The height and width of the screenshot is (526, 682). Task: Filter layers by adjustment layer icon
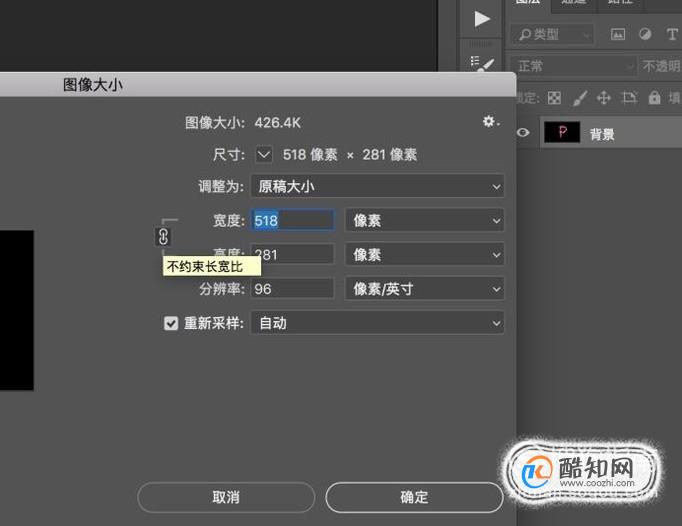click(x=645, y=34)
